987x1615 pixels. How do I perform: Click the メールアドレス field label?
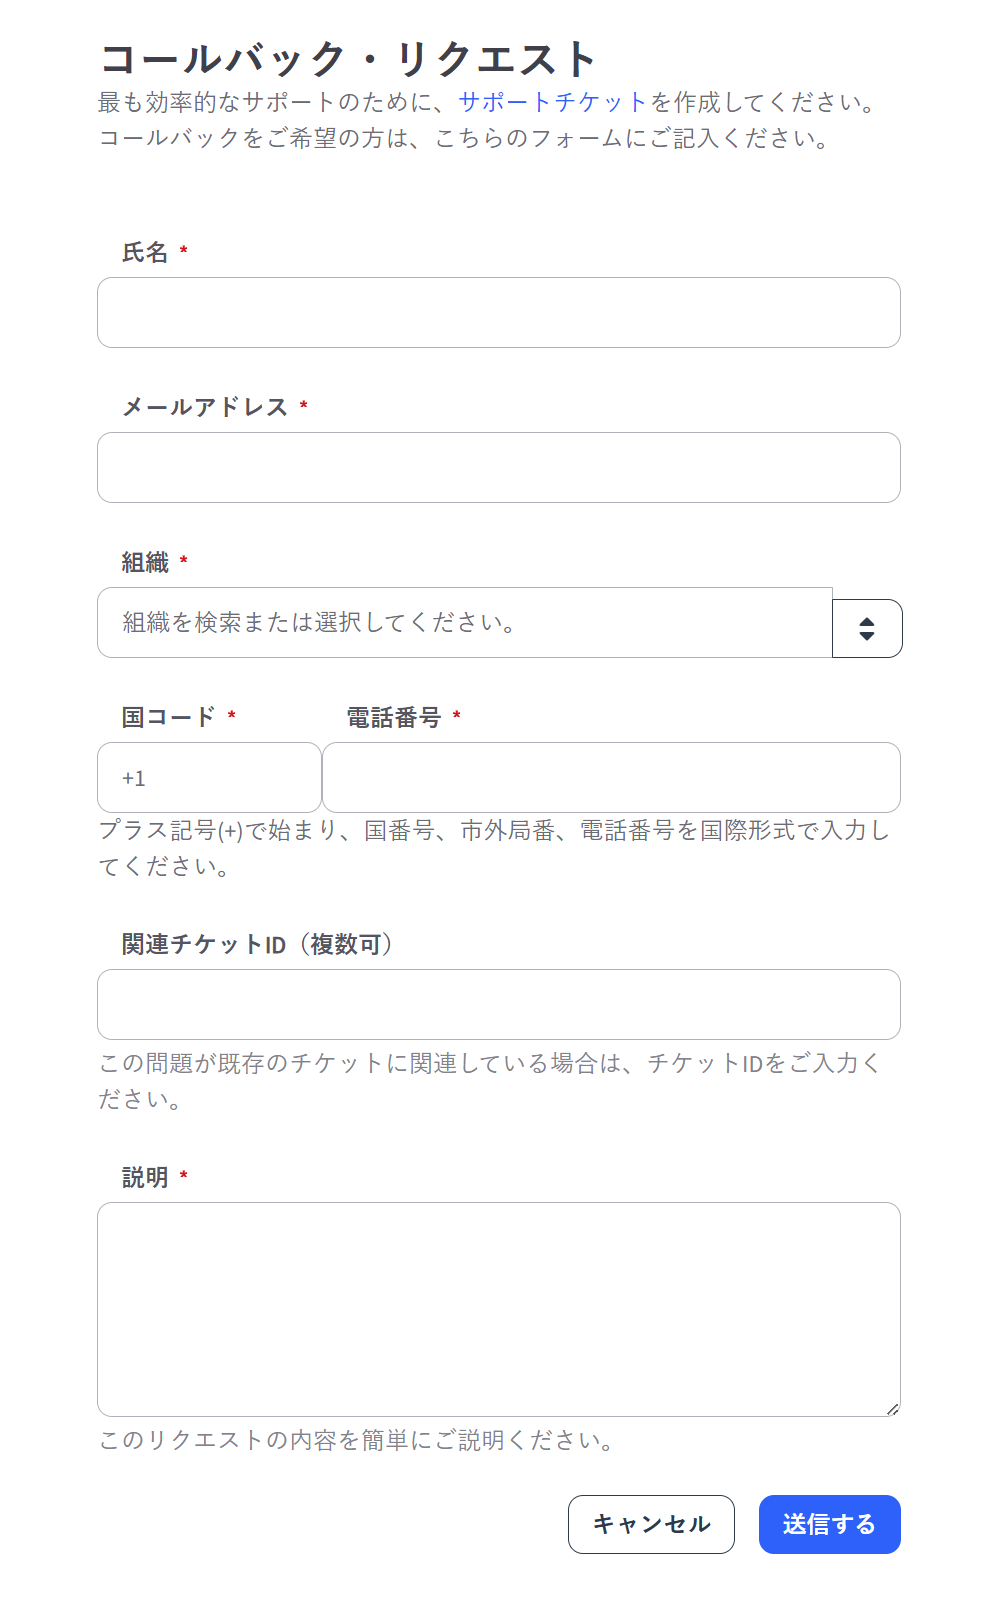click(x=205, y=407)
